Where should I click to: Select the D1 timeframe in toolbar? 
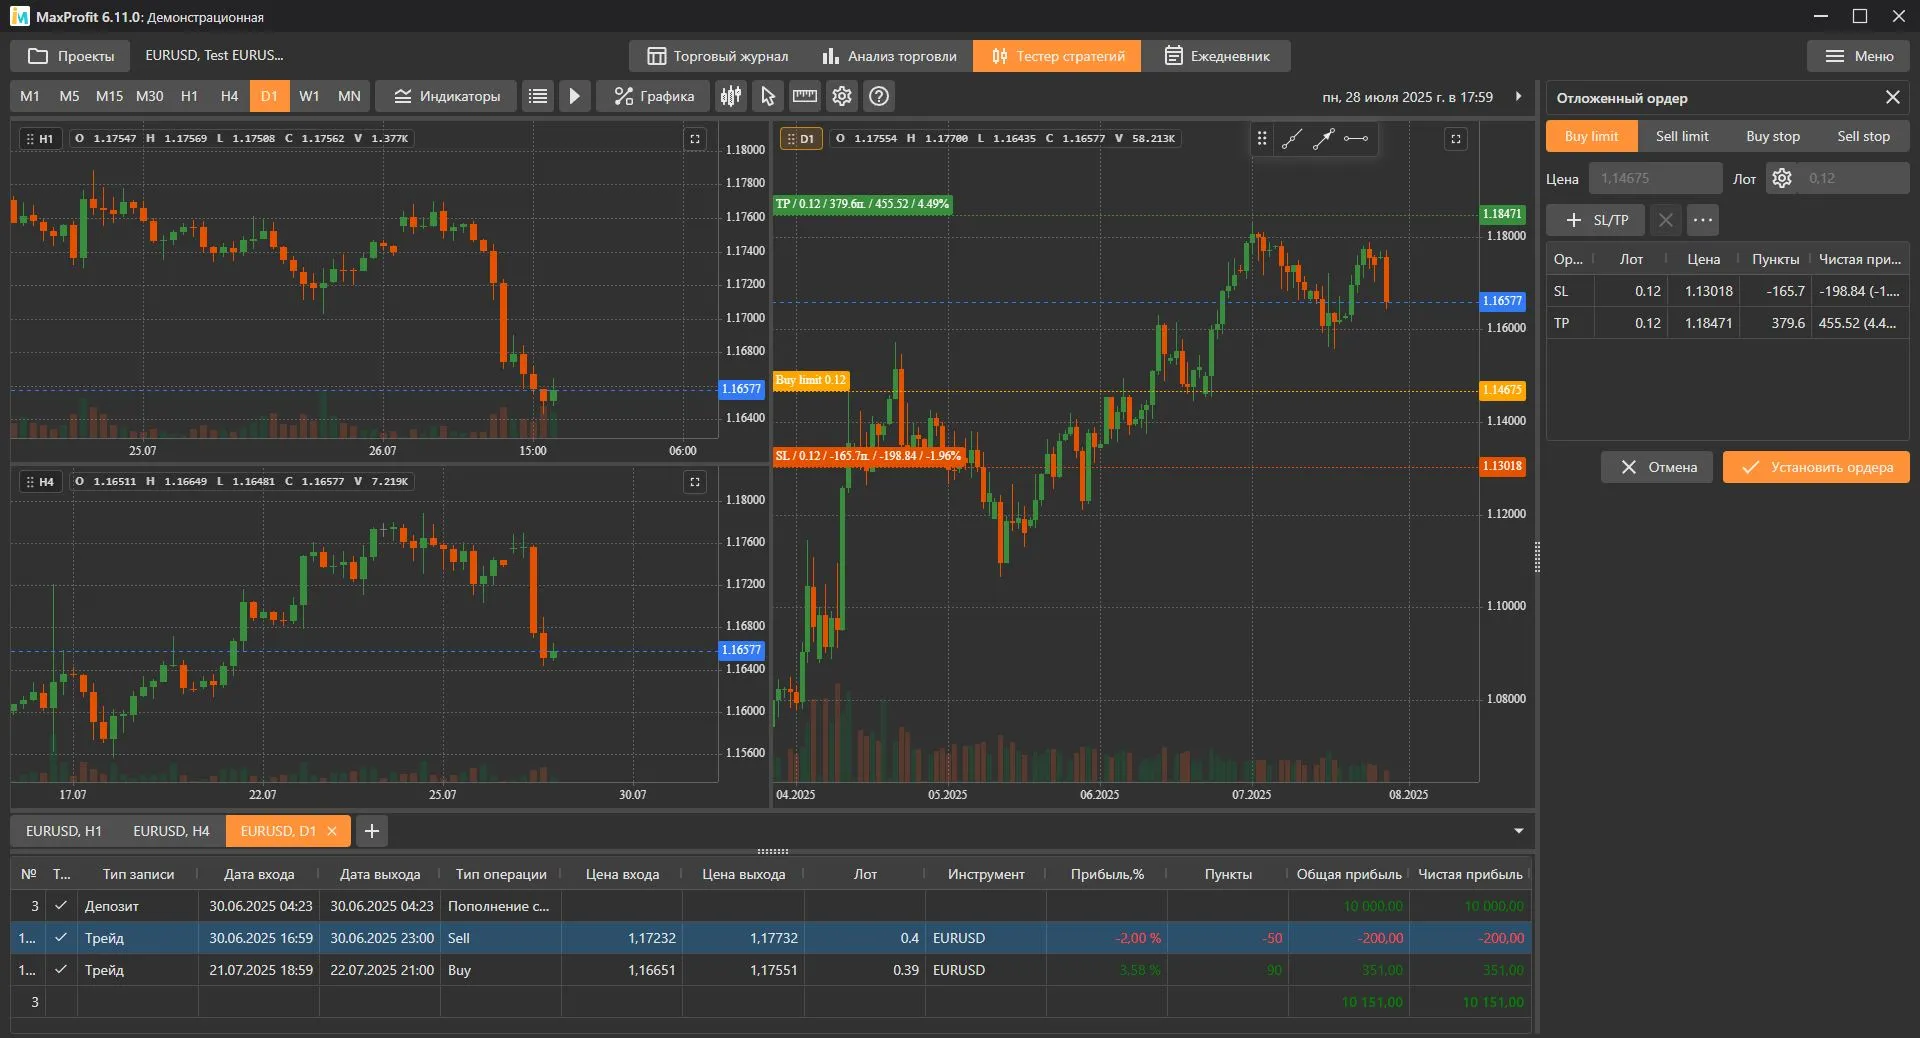269,96
